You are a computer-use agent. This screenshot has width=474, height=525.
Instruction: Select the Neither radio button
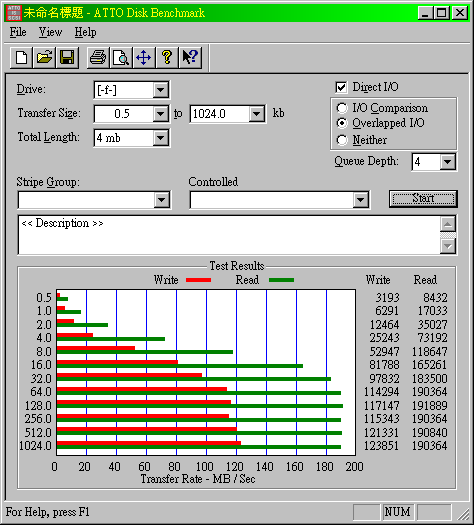[342, 140]
